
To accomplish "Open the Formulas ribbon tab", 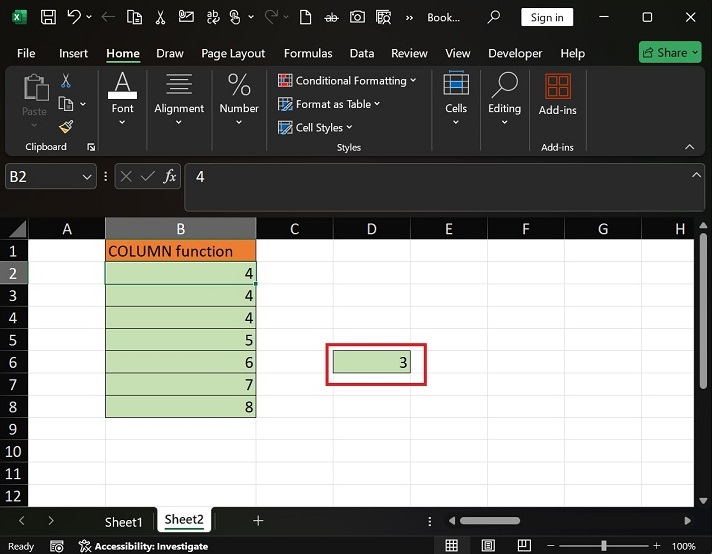I will click(308, 53).
